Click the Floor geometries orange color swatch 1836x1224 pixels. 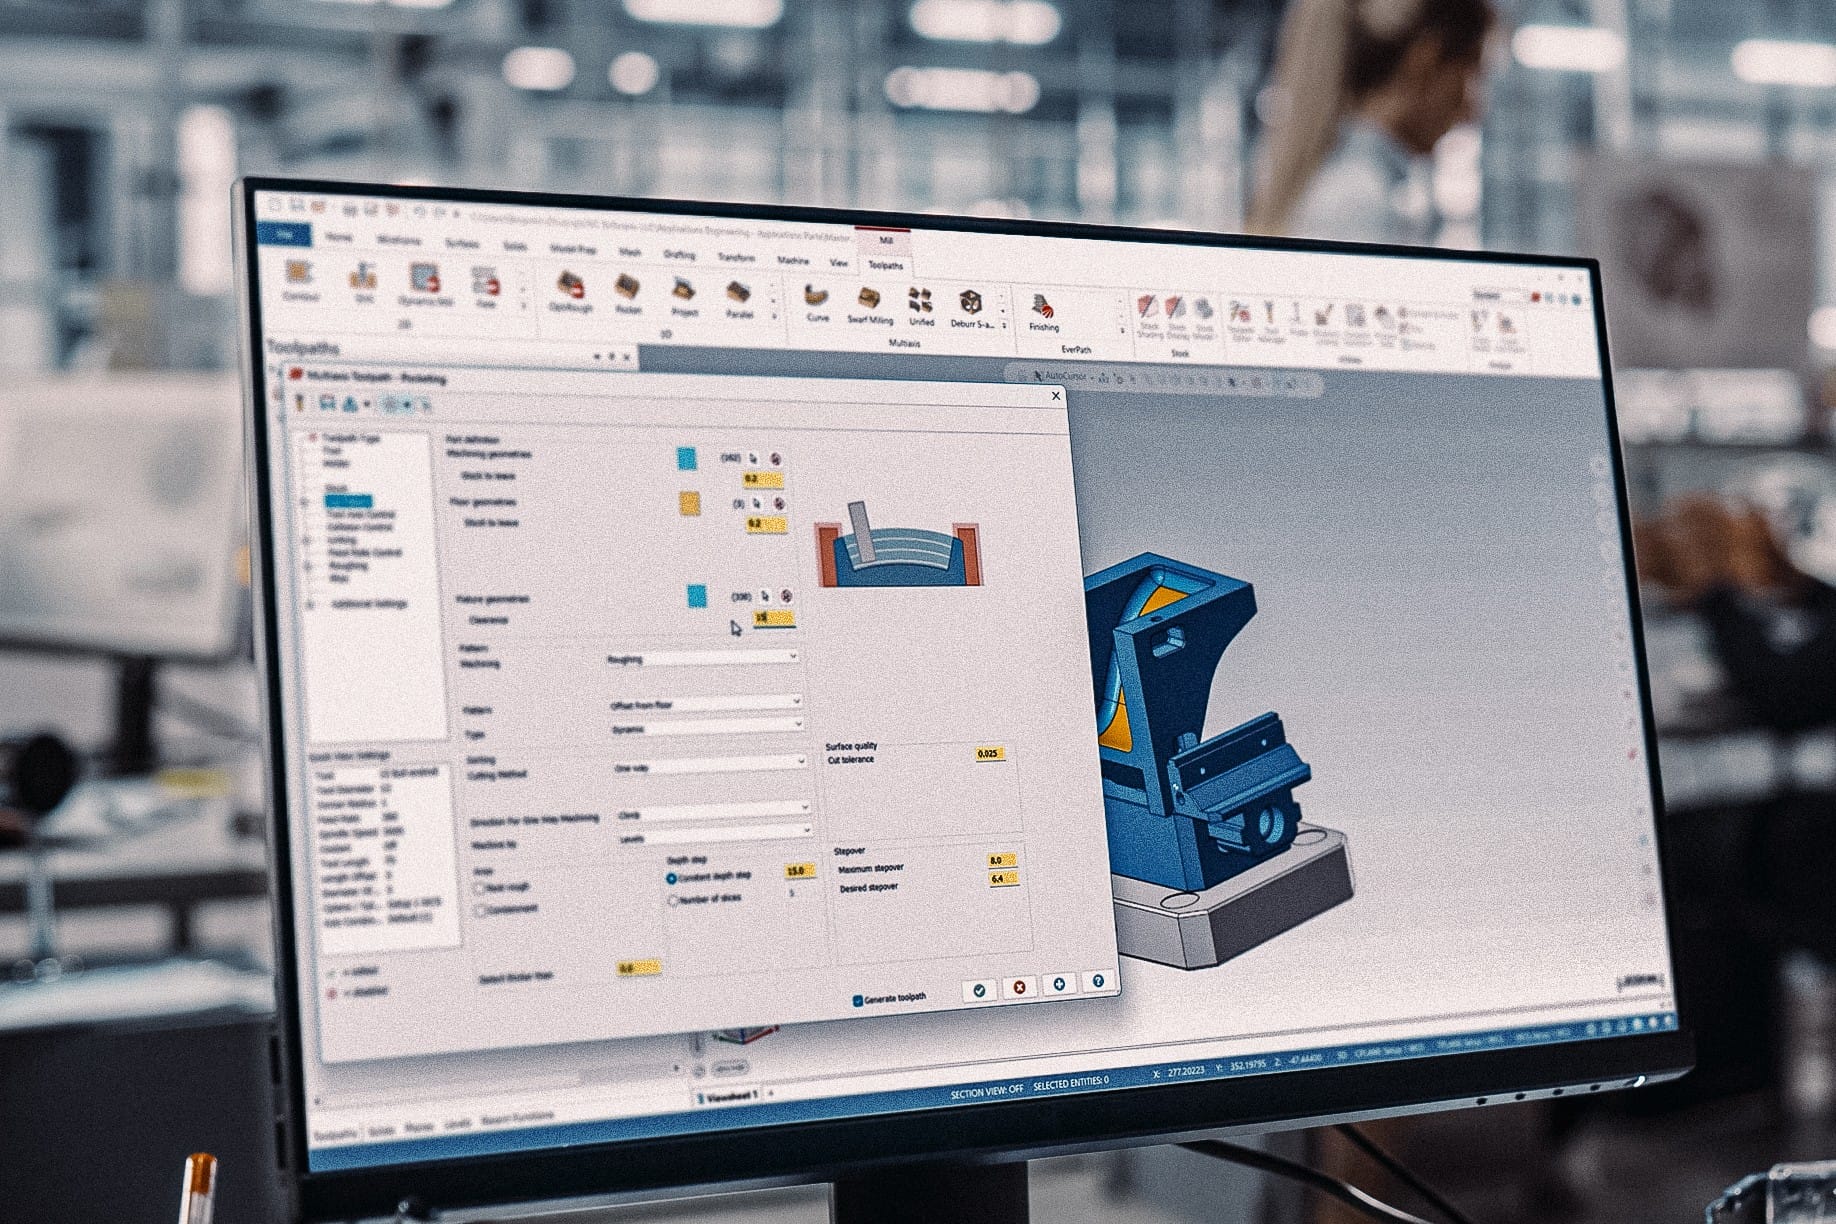[x=690, y=502]
